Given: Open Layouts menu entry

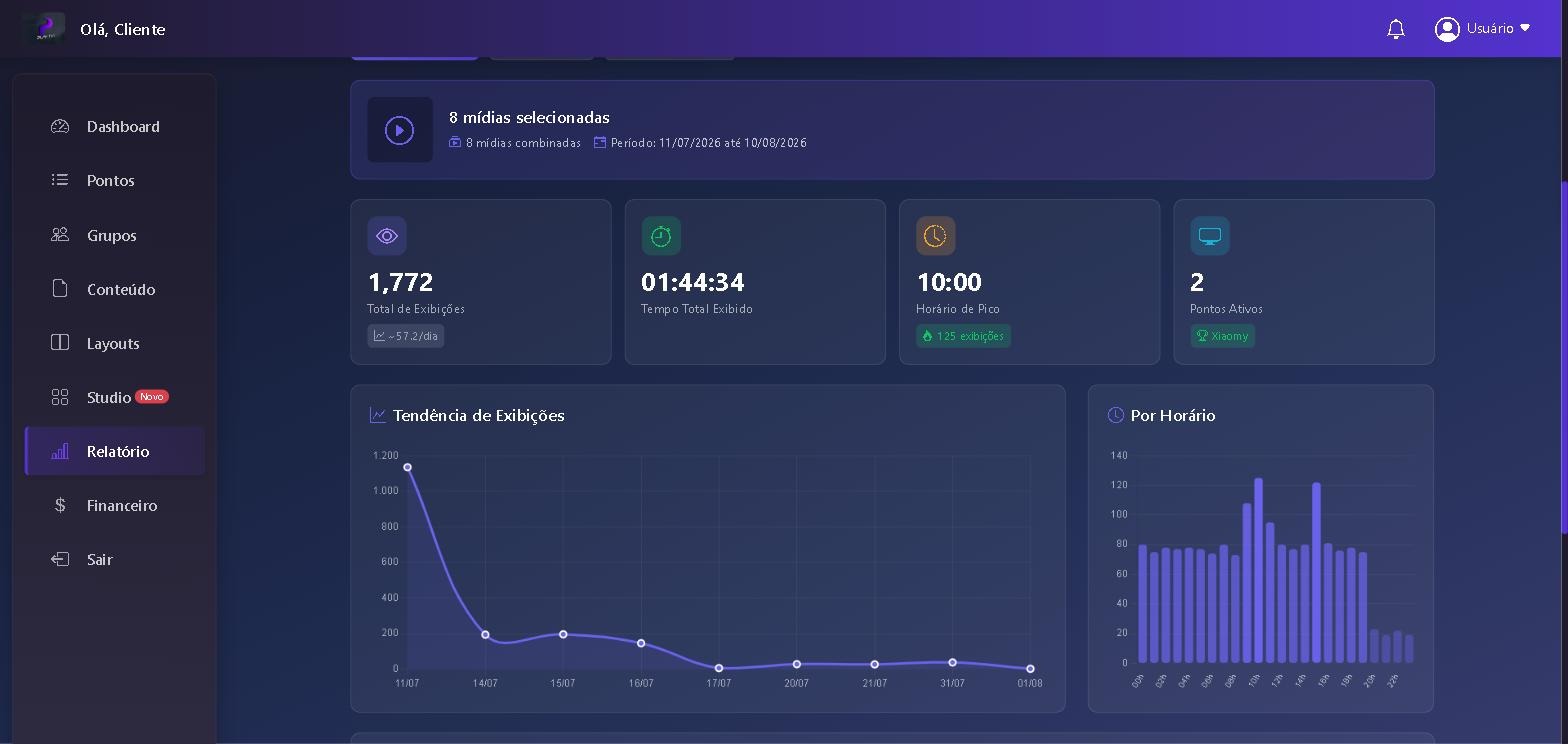Looking at the screenshot, I should tap(115, 343).
